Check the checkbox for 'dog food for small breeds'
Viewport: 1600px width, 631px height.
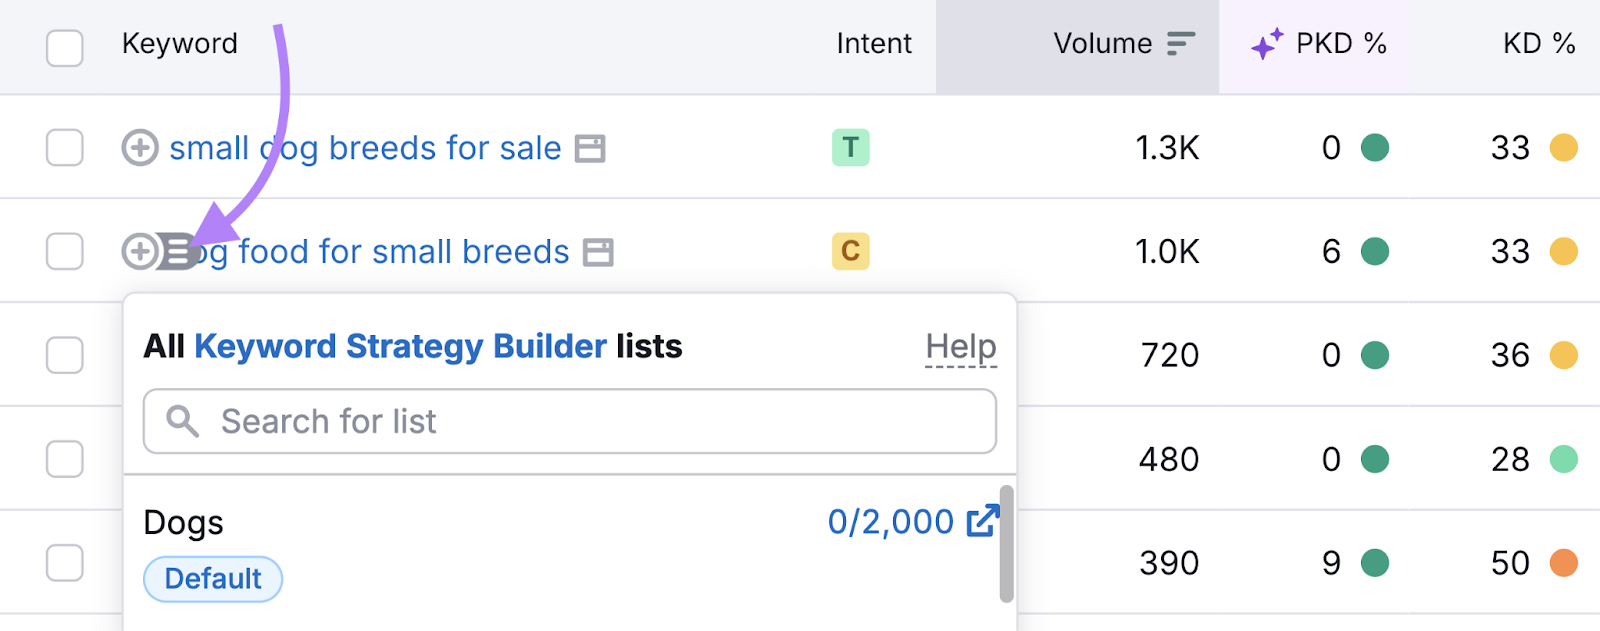pos(64,251)
